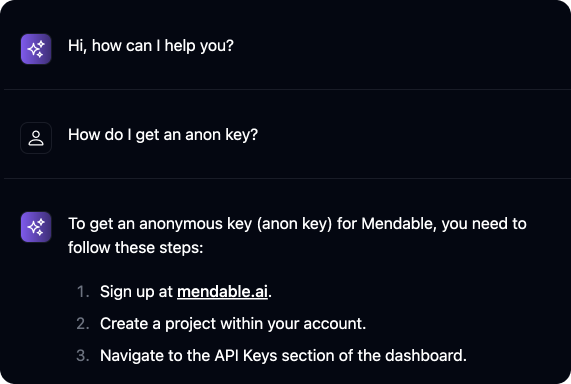Click the list number 2 marker
This screenshot has height=384, width=571.
(x=83, y=324)
